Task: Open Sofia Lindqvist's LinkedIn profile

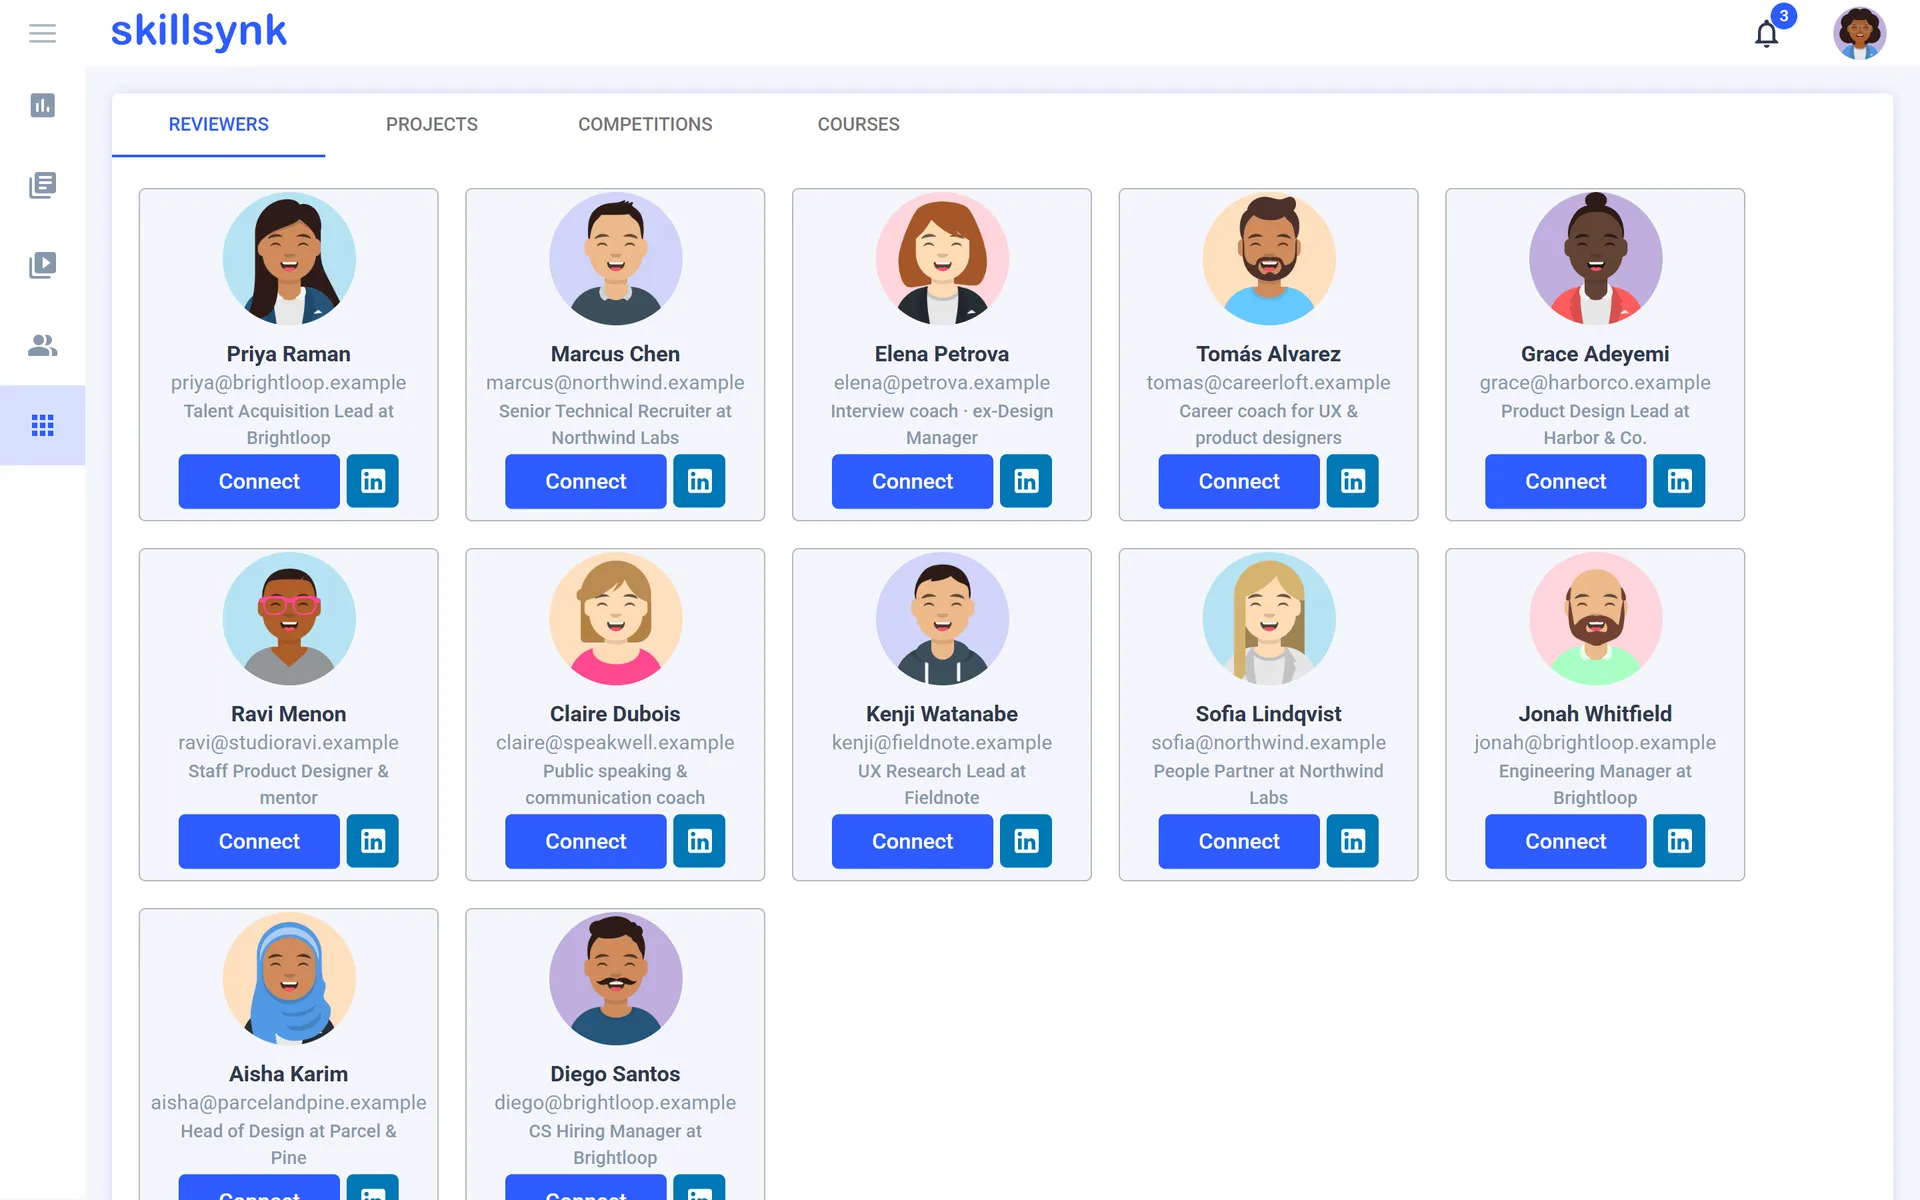Action: point(1353,841)
